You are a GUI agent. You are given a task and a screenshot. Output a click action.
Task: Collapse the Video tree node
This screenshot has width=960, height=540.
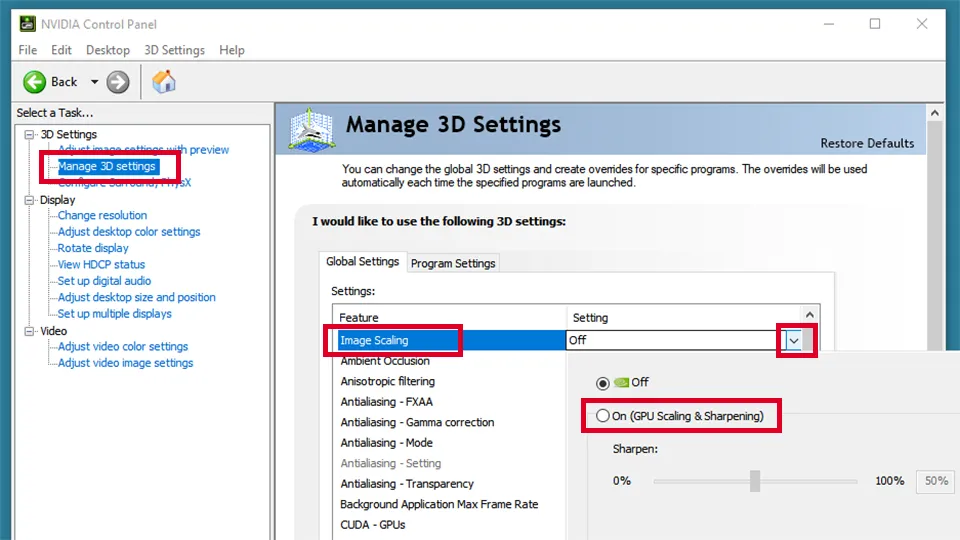(x=29, y=331)
